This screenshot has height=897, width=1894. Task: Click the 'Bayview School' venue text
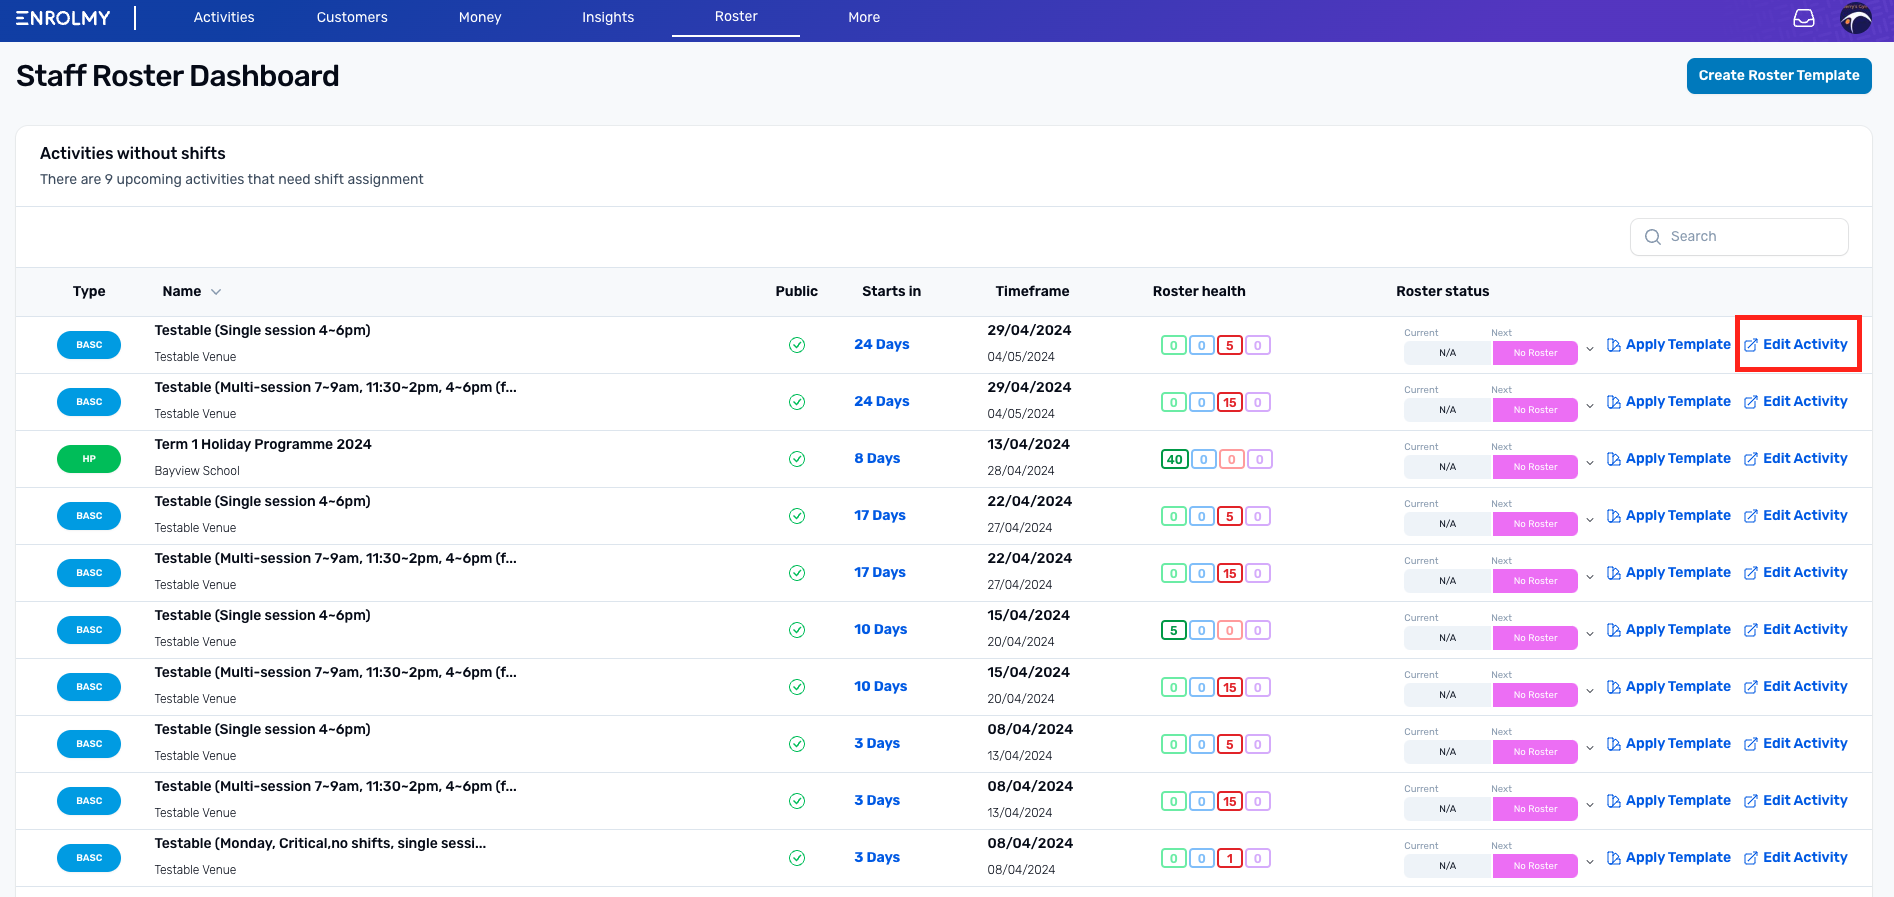pyautogui.click(x=197, y=471)
